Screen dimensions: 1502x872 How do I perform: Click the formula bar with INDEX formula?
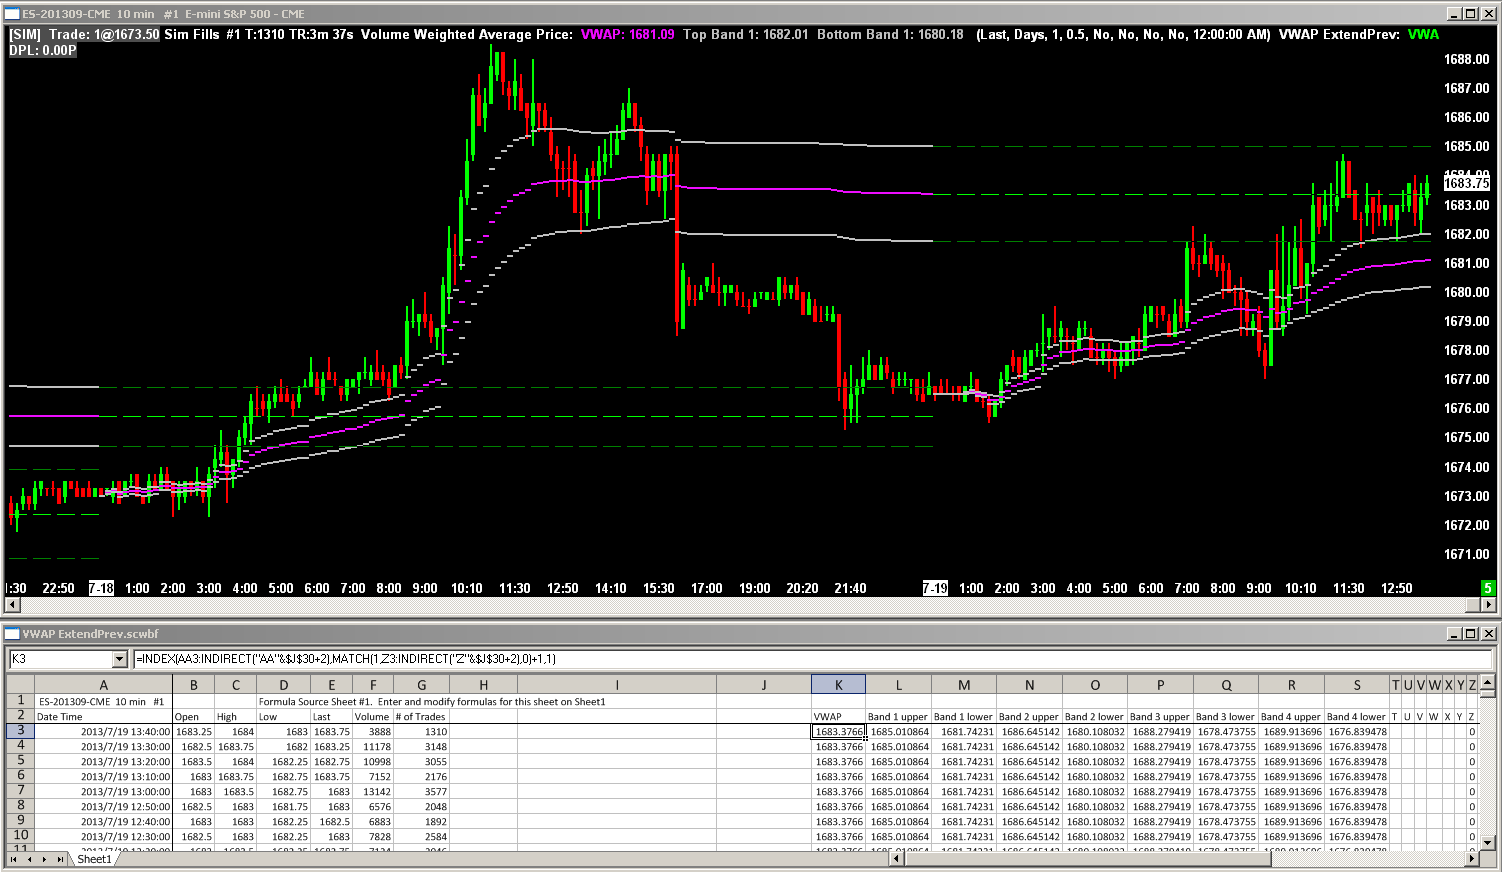coord(812,659)
